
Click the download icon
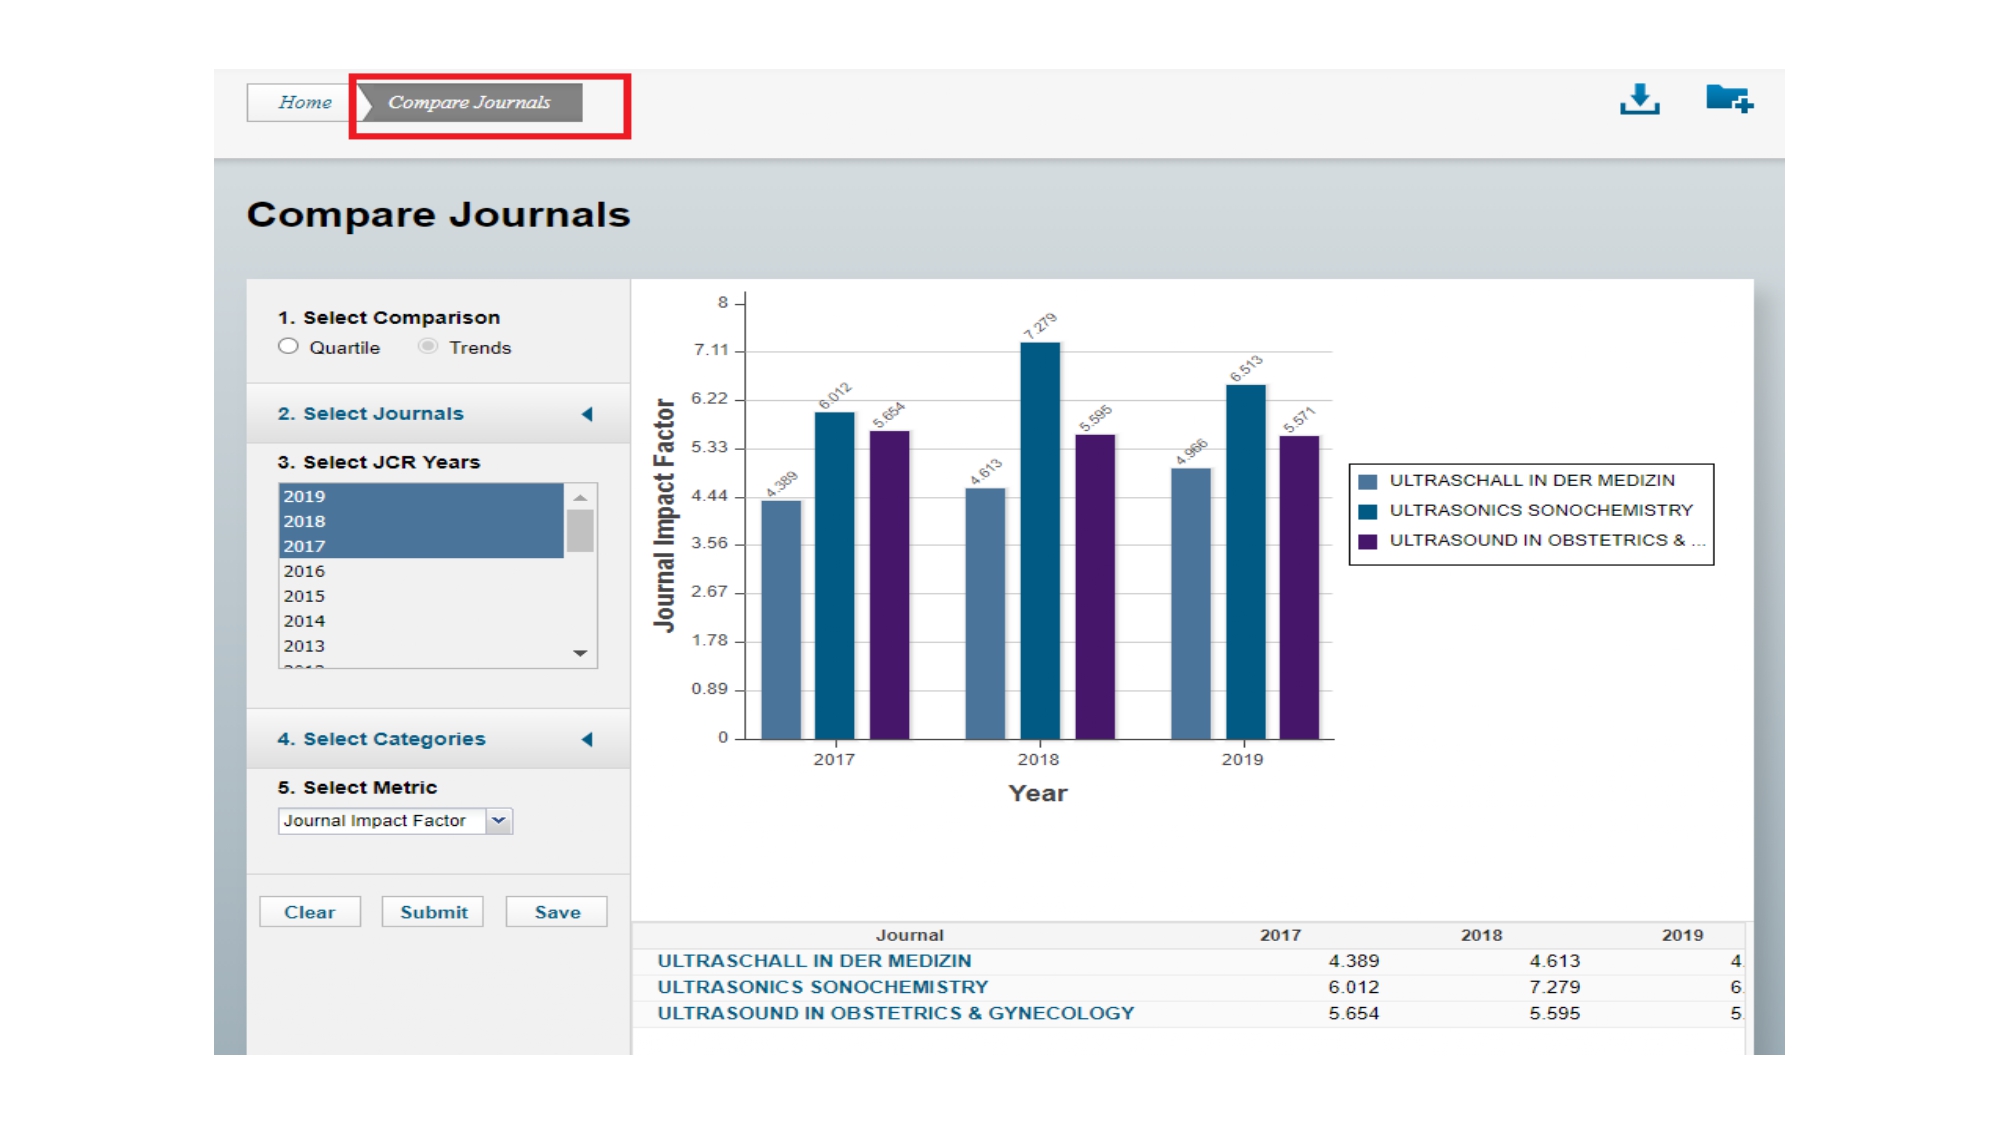click(1639, 99)
